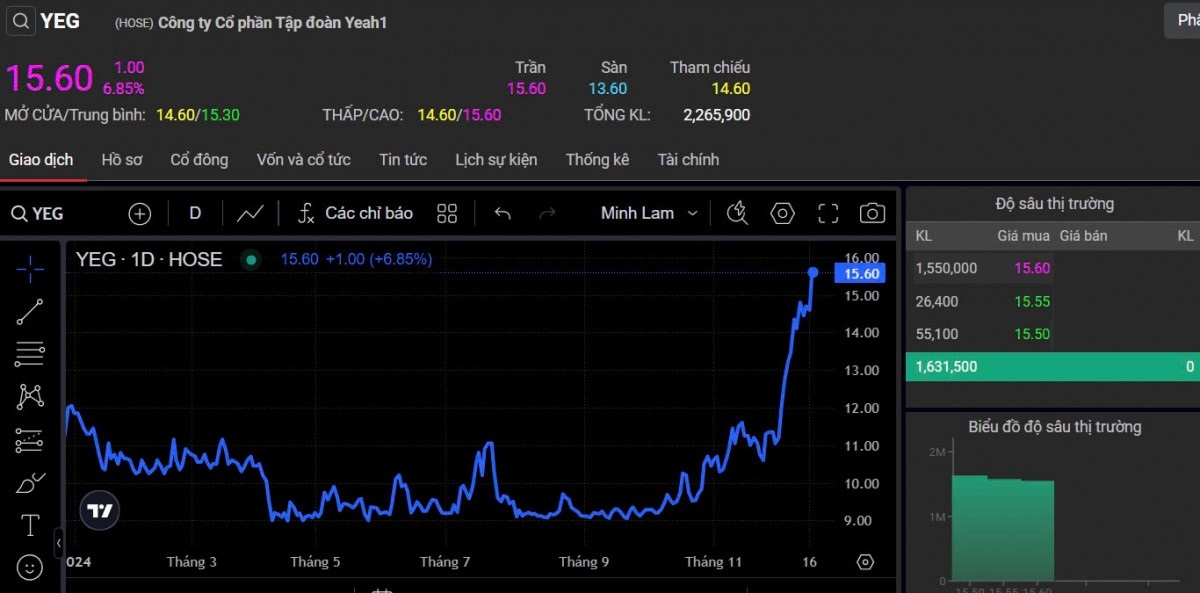
Task: Open the indicator templates grid icon
Action: click(x=447, y=213)
